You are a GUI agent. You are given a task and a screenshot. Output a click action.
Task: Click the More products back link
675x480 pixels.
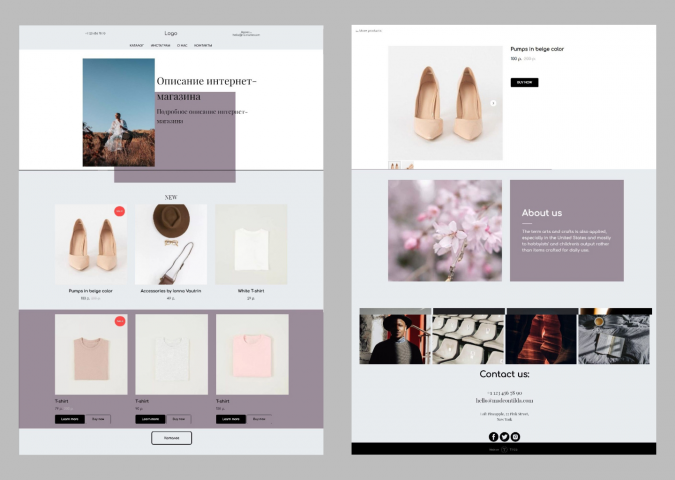(x=369, y=31)
